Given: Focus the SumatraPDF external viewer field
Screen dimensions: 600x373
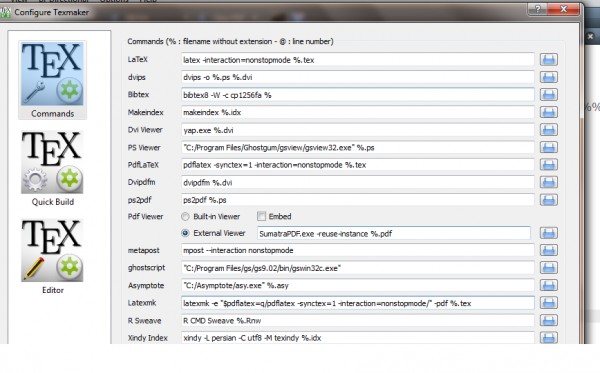Looking at the screenshot, I should point(394,233).
